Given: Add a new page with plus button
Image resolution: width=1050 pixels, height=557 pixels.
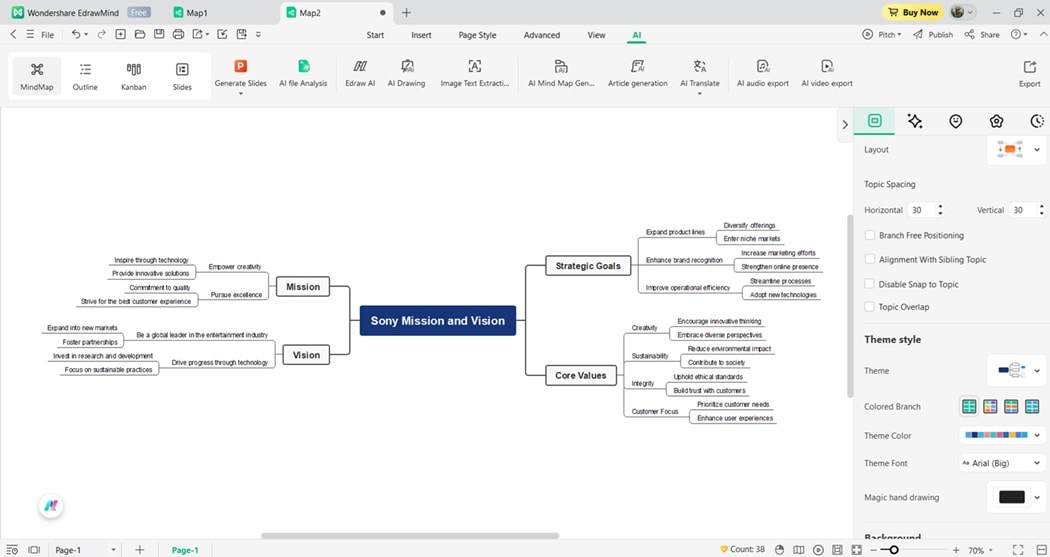Looking at the screenshot, I should pyautogui.click(x=139, y=550).
